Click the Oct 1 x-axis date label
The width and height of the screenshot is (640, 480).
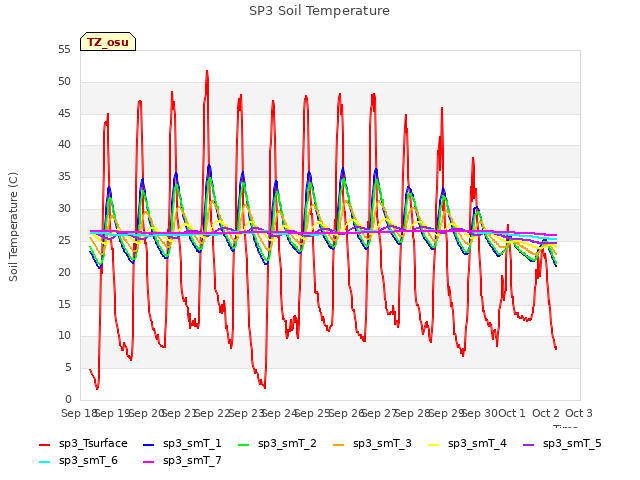point(512,413)
